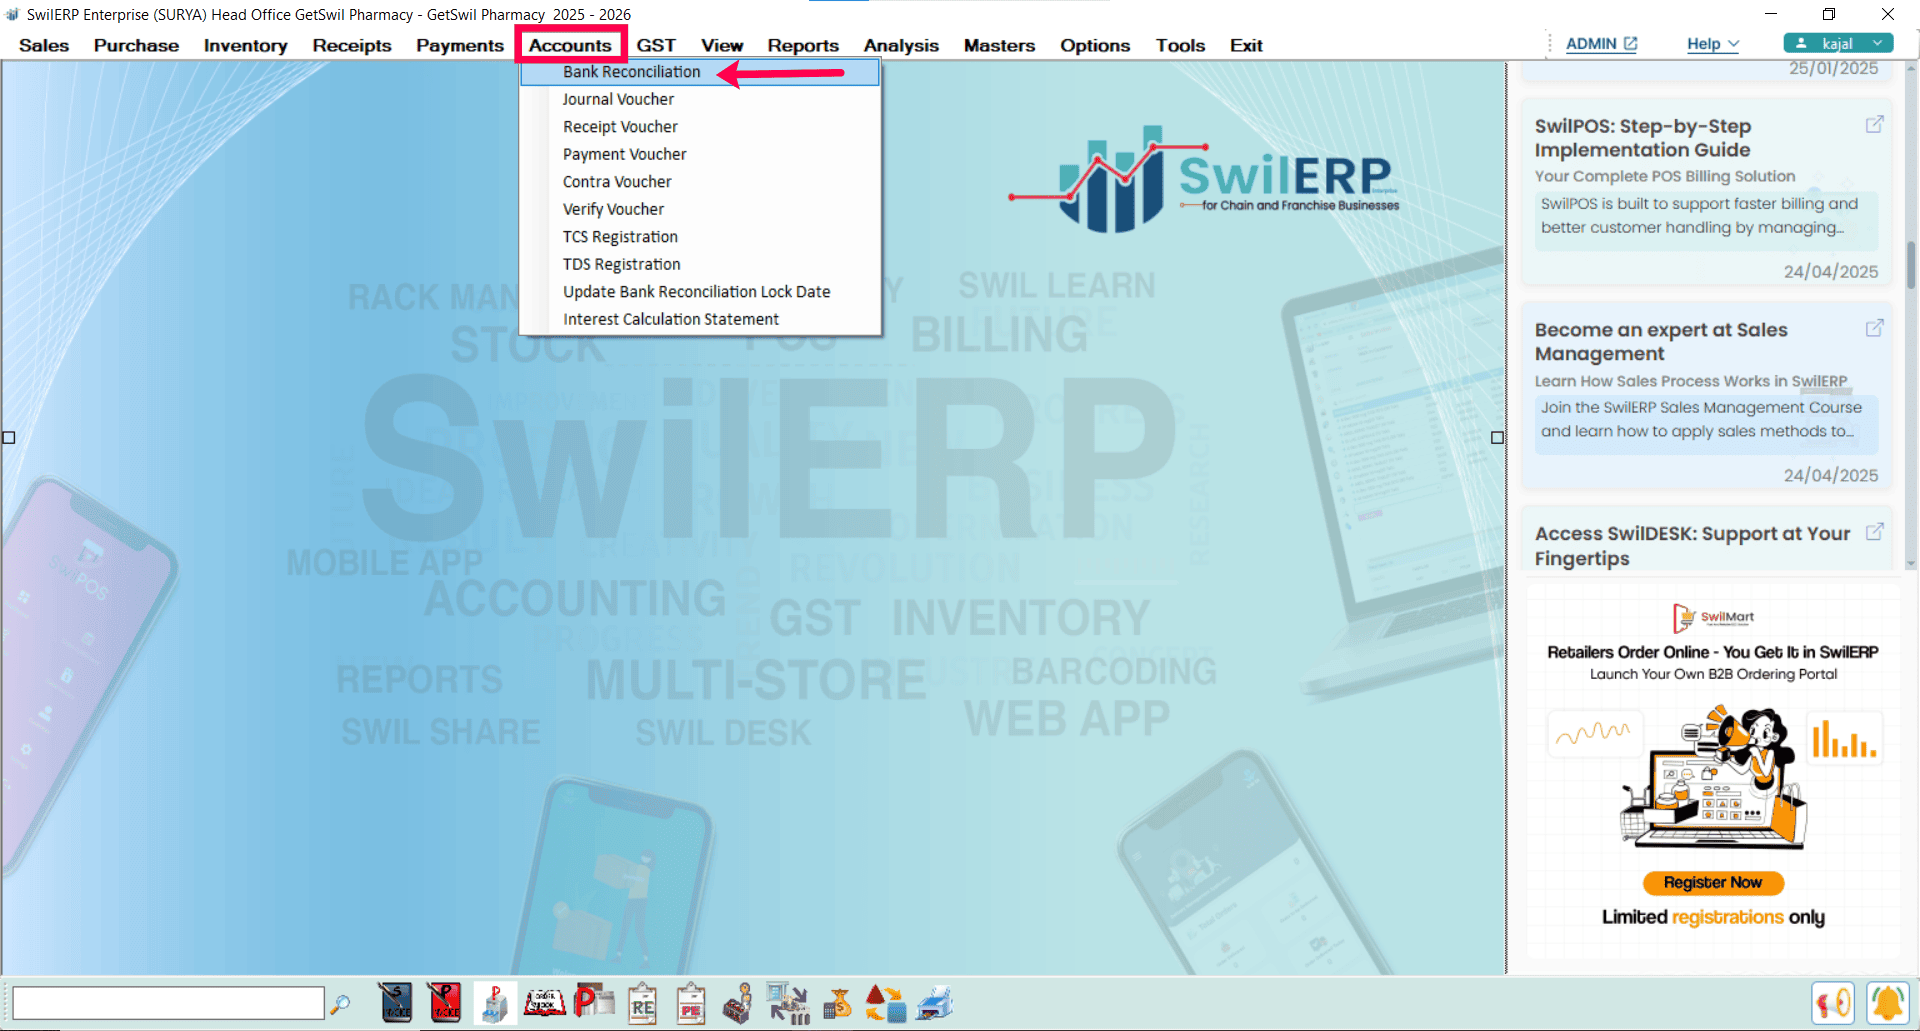This screenshot has height=1031, width=1920.
Task: Click the SwilMart promotional banner image
Action: [1713, 770]
